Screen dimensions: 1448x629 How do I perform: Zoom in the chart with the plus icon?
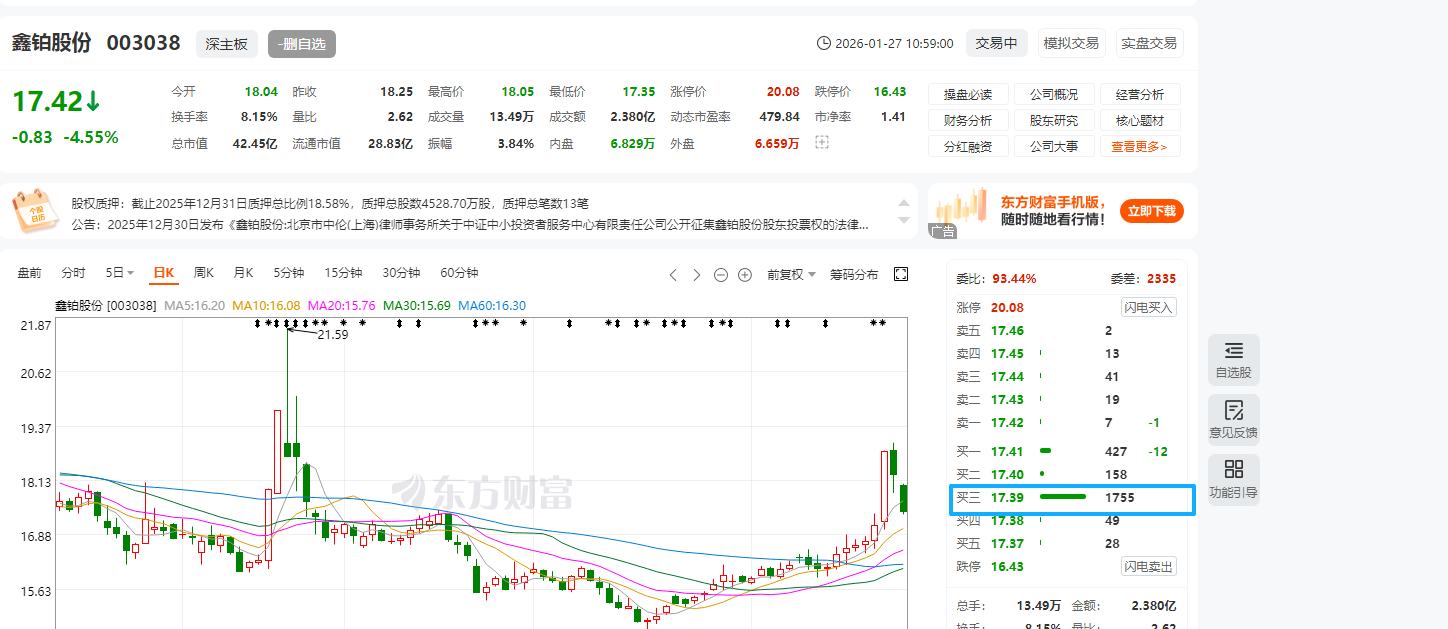(744, 274)
